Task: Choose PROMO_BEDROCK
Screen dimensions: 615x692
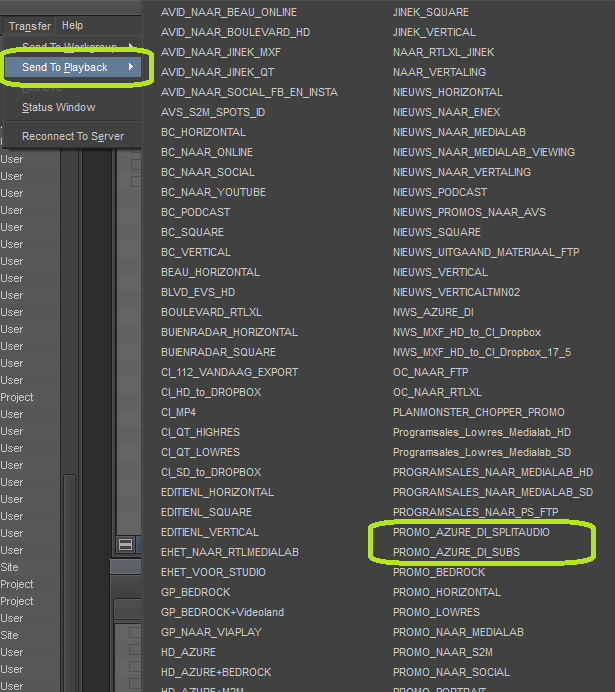Action: point(439,572)
